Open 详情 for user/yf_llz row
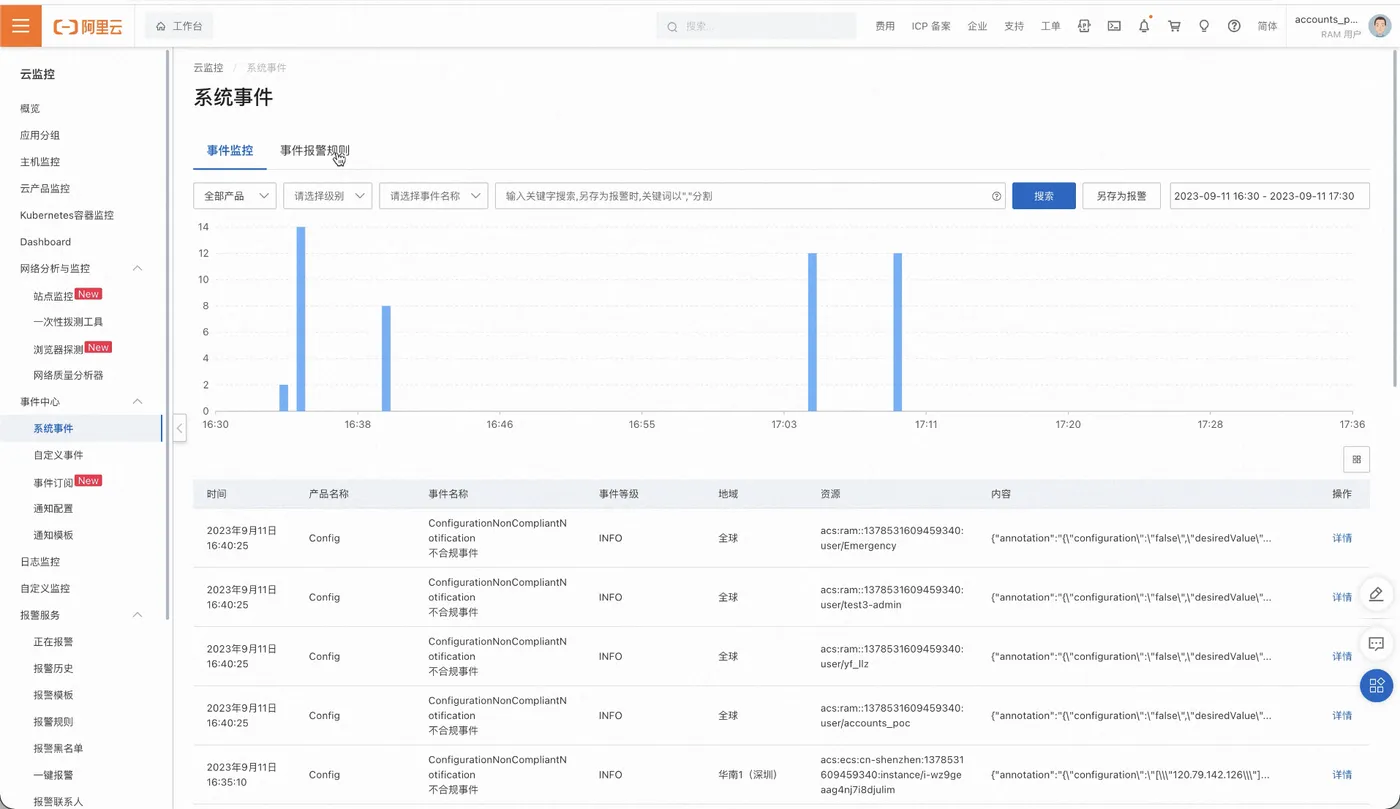Screen dimensions: 1400x809 (1342, 656)
